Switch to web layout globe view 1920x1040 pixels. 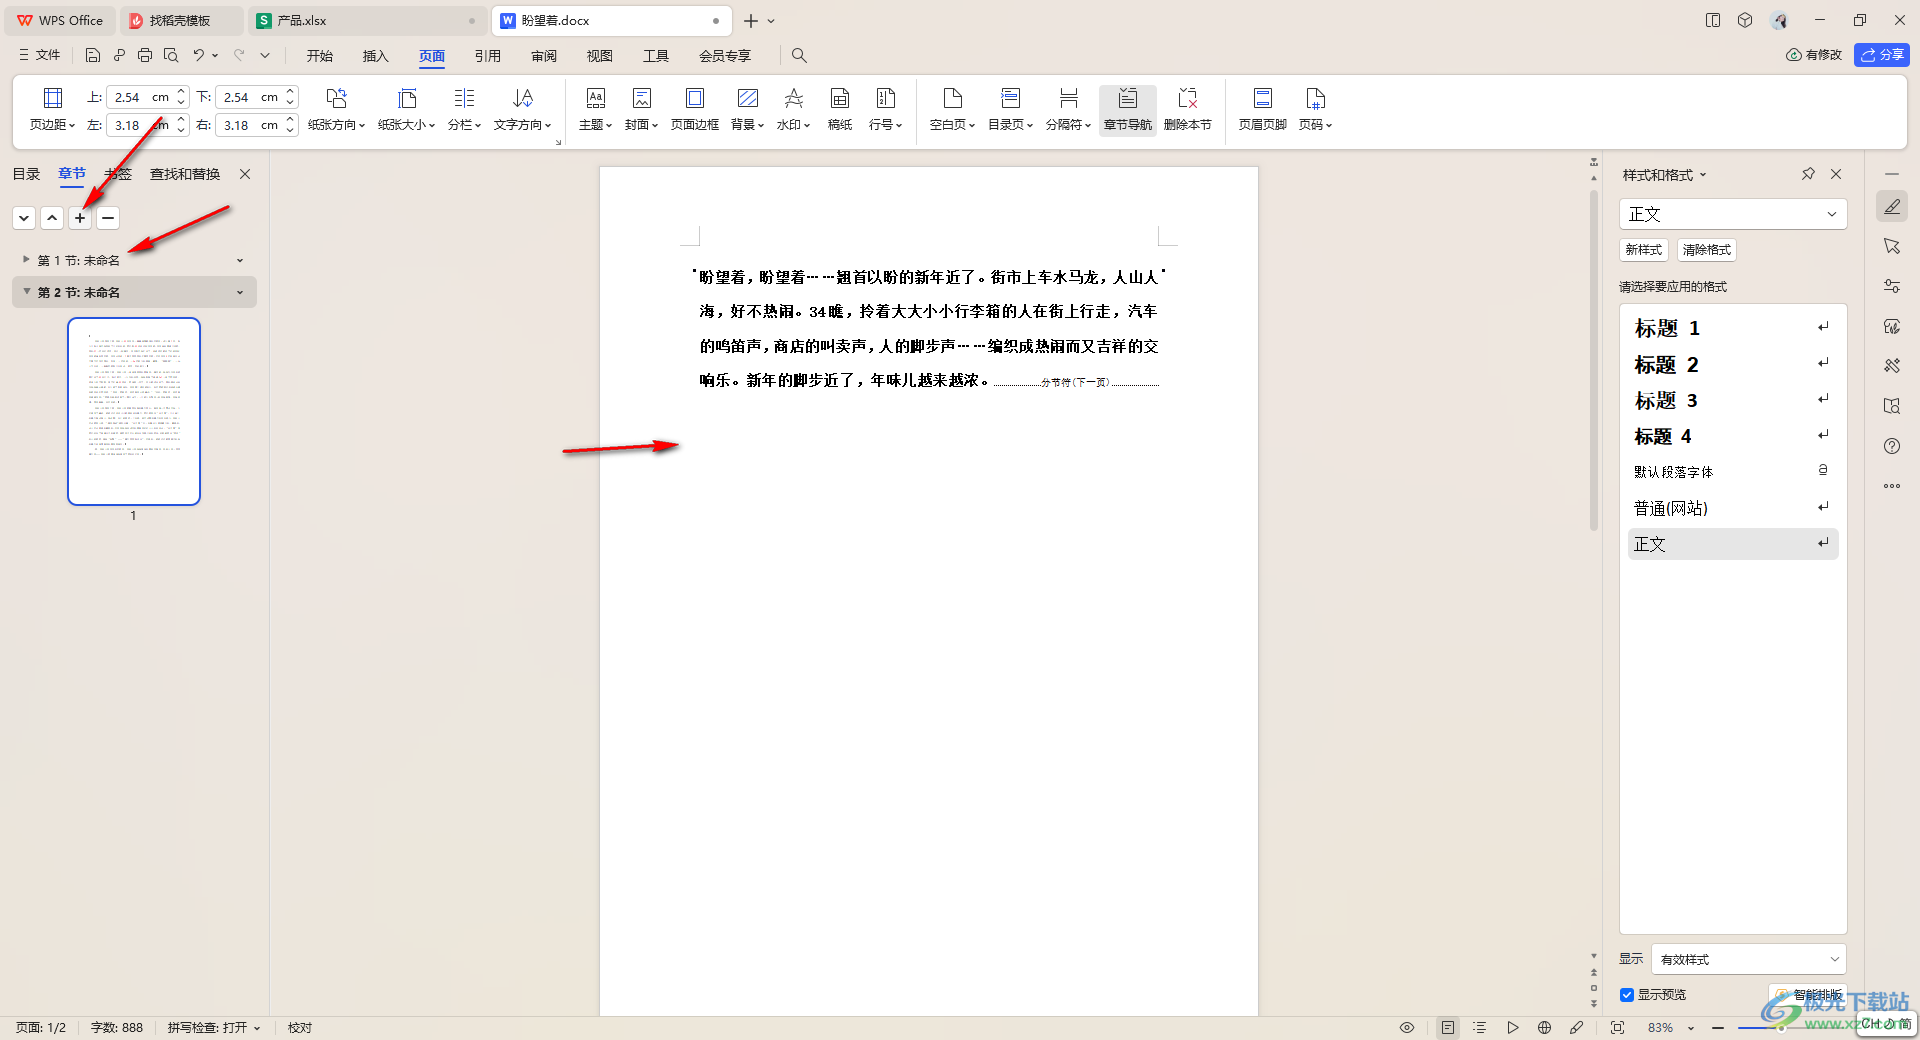pyautogui.click(x=1545, y=1027)
